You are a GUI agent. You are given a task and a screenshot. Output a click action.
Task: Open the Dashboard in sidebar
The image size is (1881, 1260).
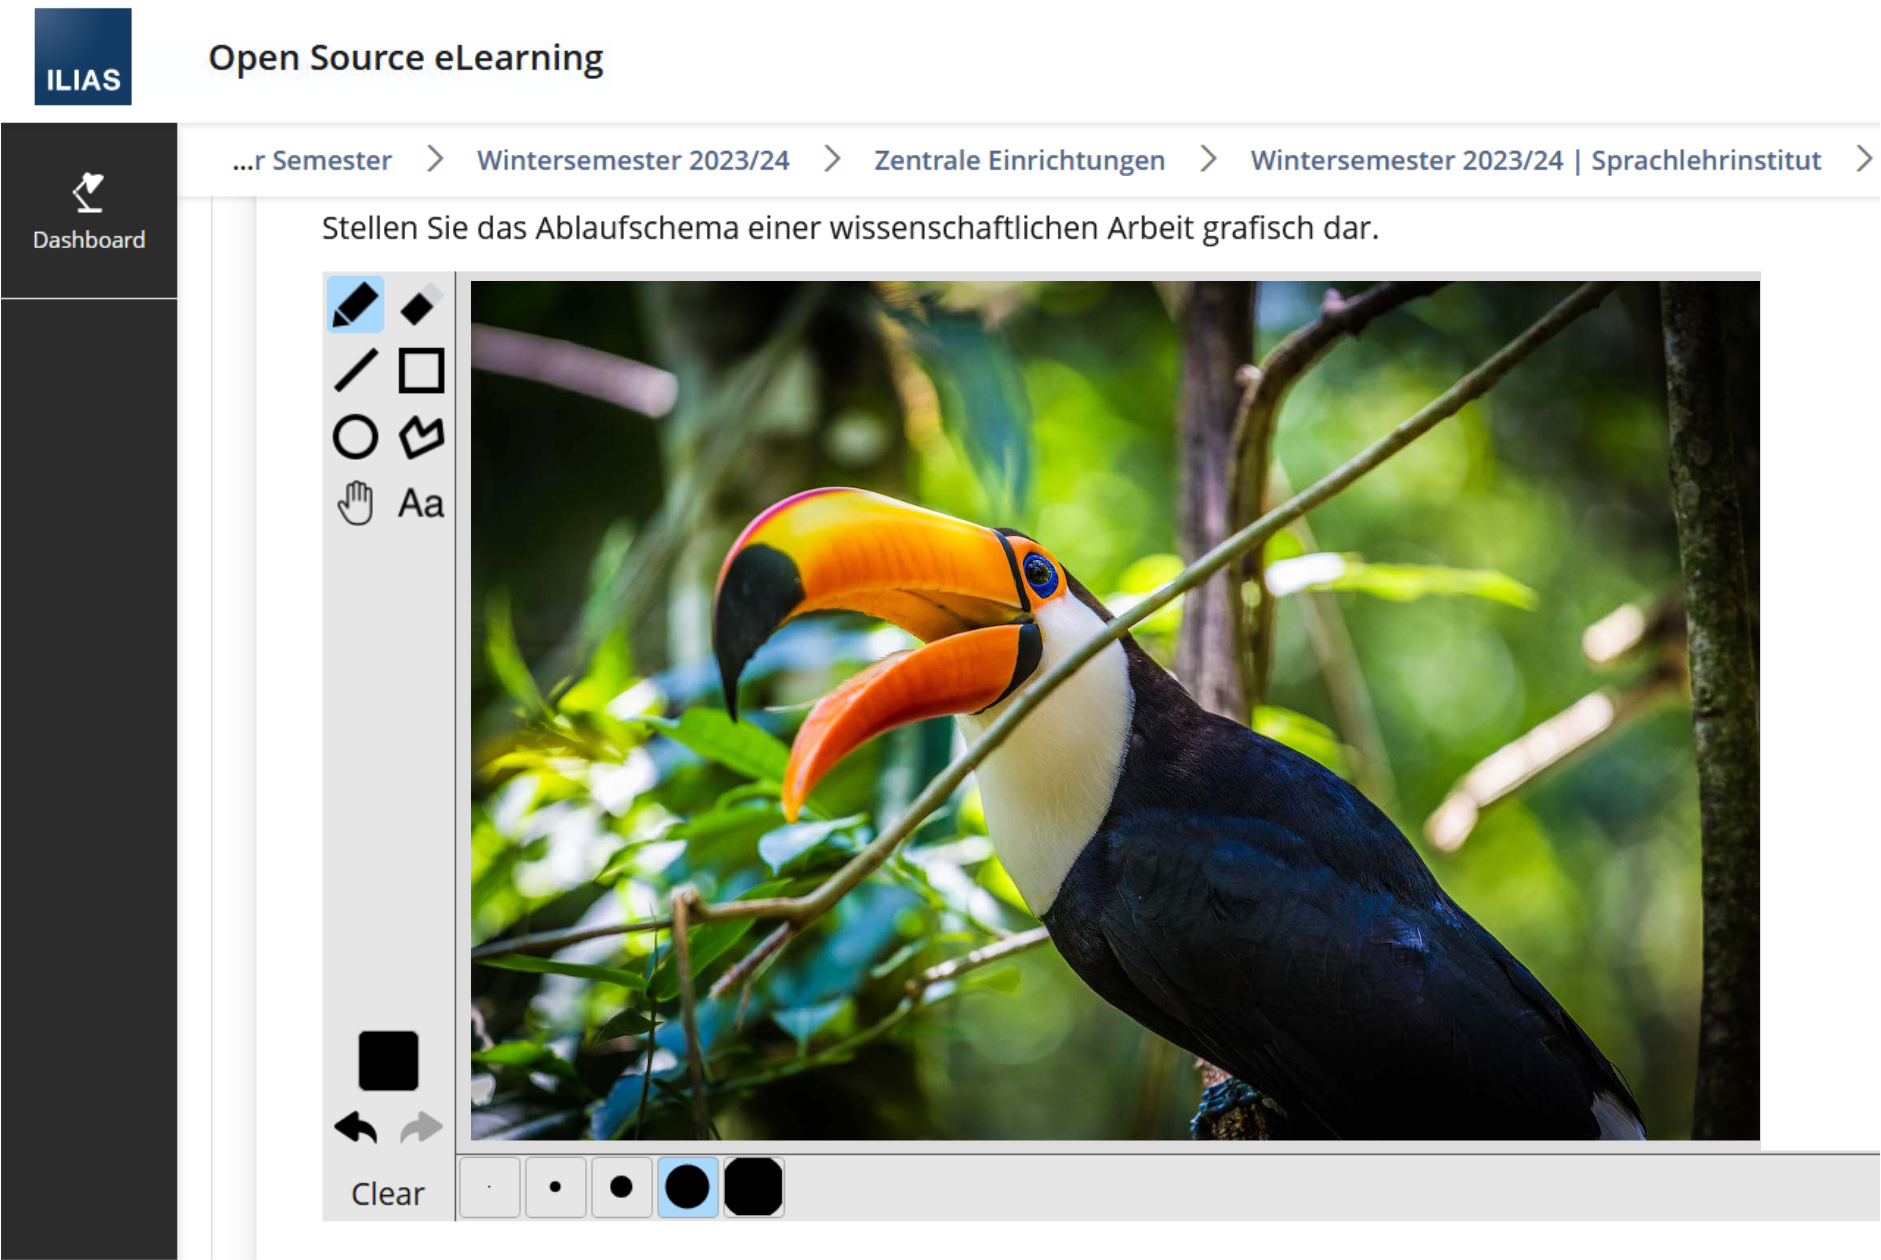pyautogui.click(x=89, y=212)
